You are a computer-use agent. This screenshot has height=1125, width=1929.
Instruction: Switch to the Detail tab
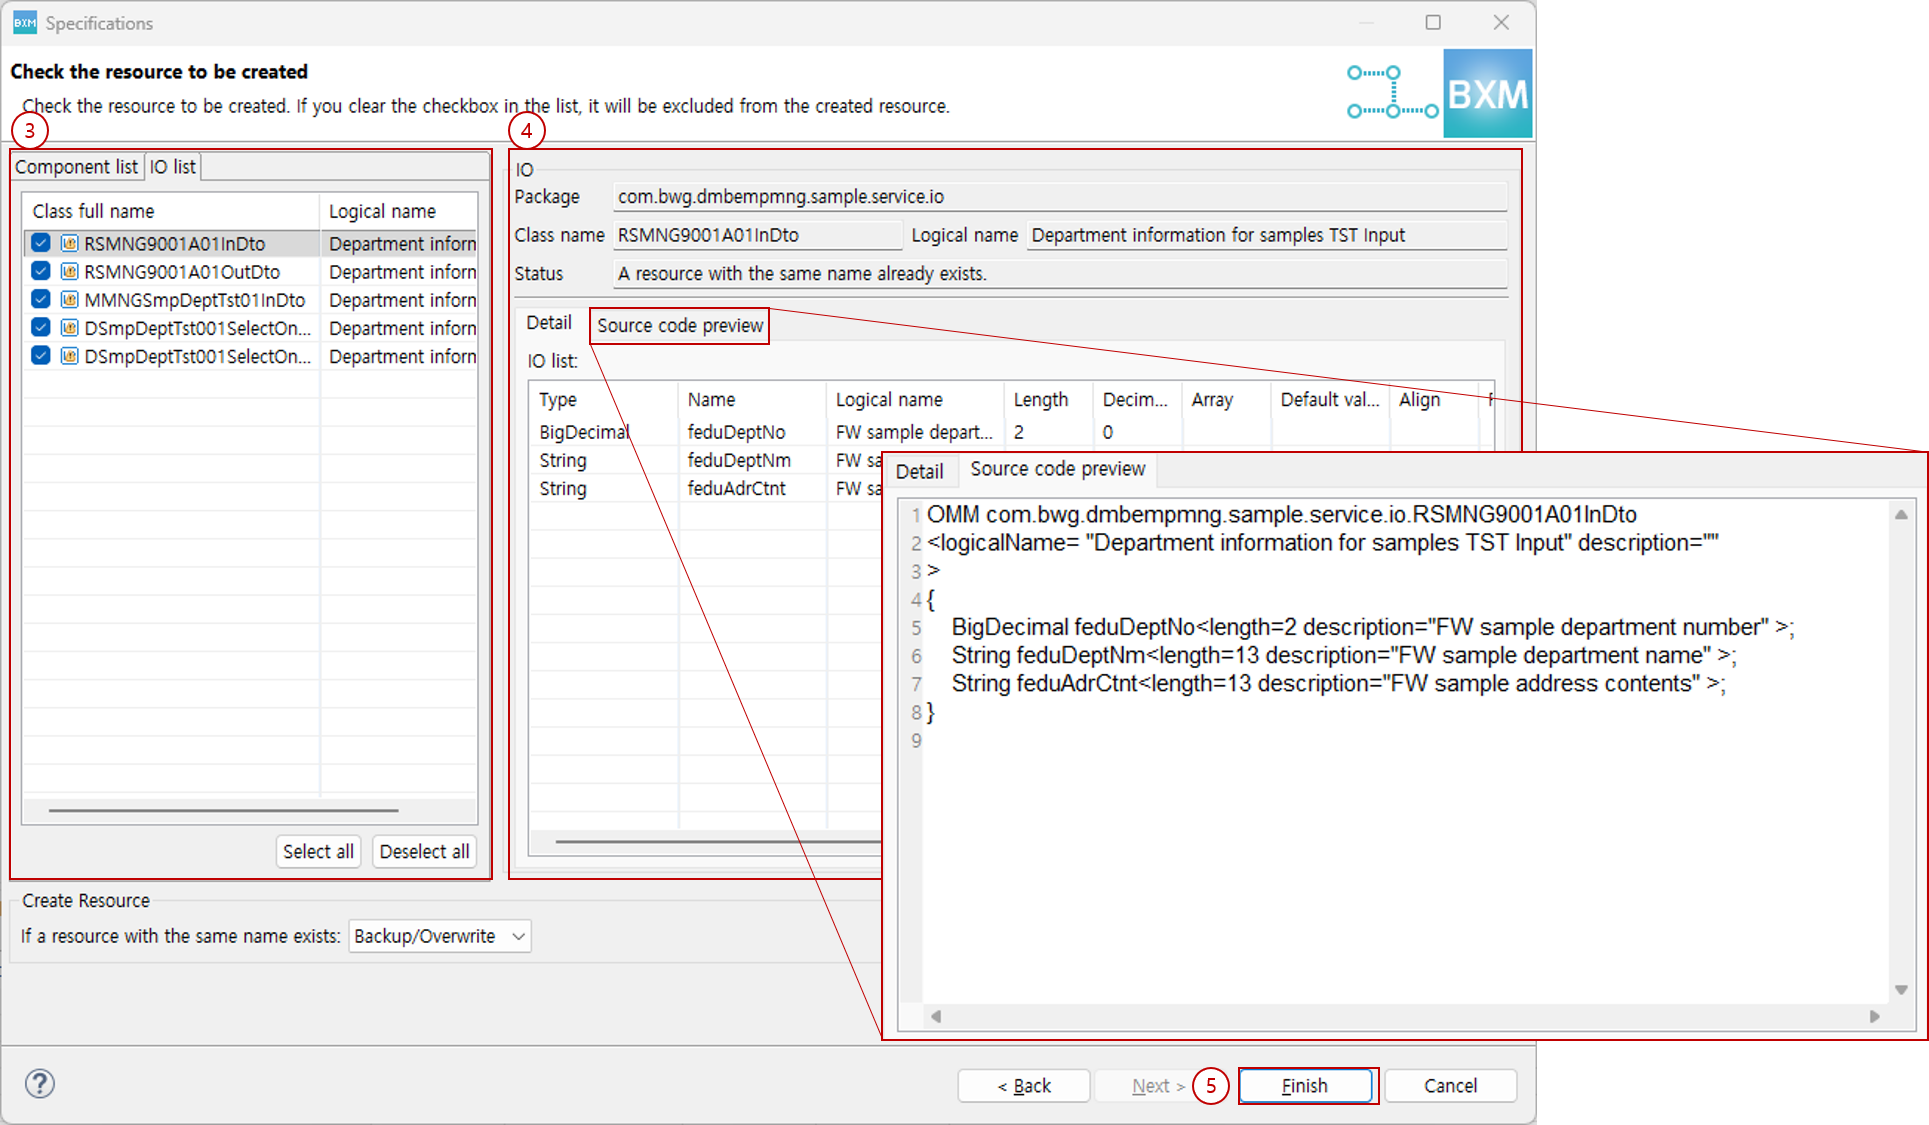[x=549, y=322]
